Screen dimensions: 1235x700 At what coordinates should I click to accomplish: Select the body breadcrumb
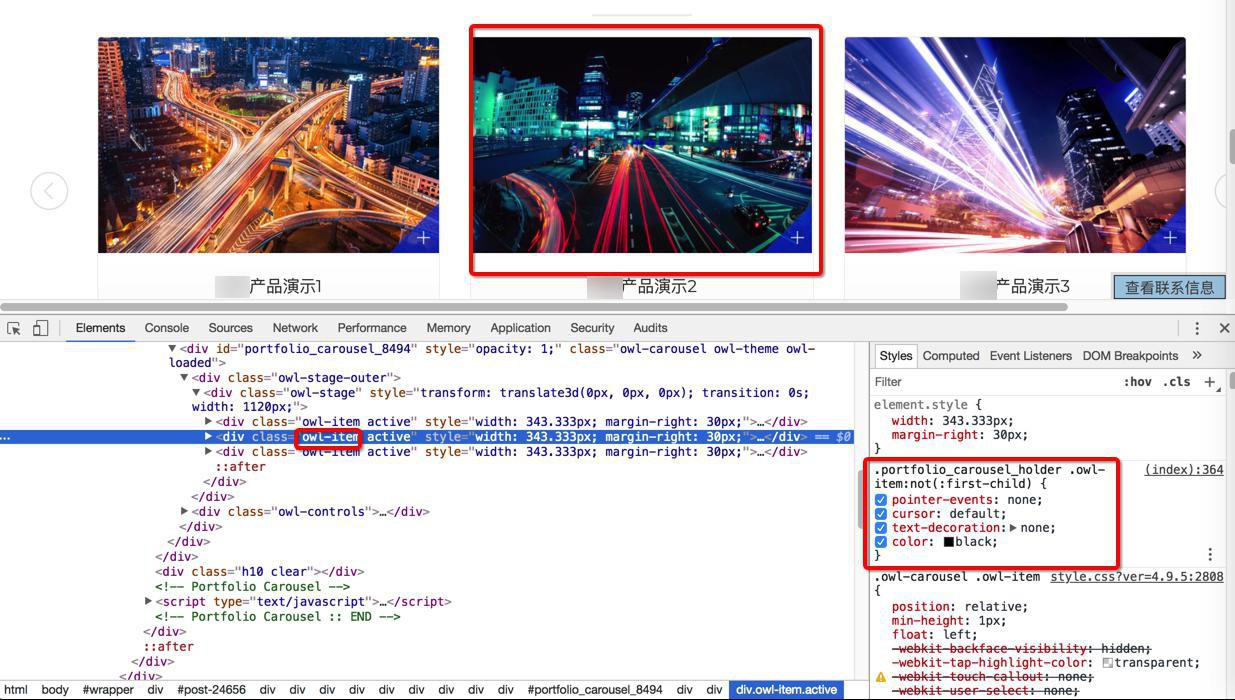(x=55, y=690)
